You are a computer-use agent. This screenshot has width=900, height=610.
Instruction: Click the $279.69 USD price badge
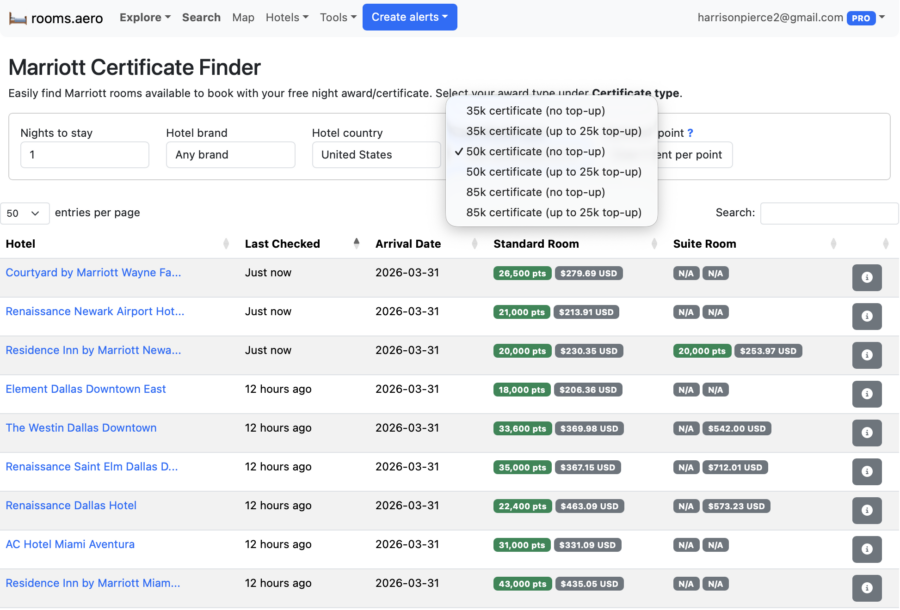tap(588, 273)
